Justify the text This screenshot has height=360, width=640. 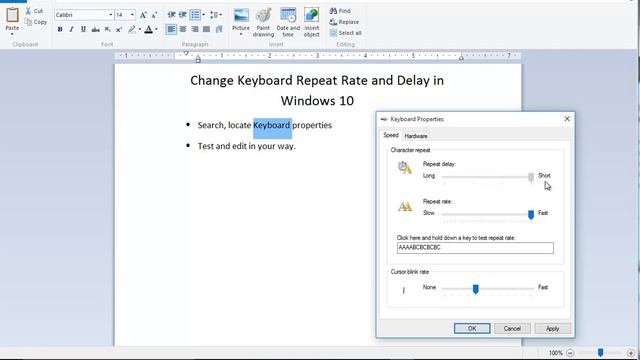(207, 29)
